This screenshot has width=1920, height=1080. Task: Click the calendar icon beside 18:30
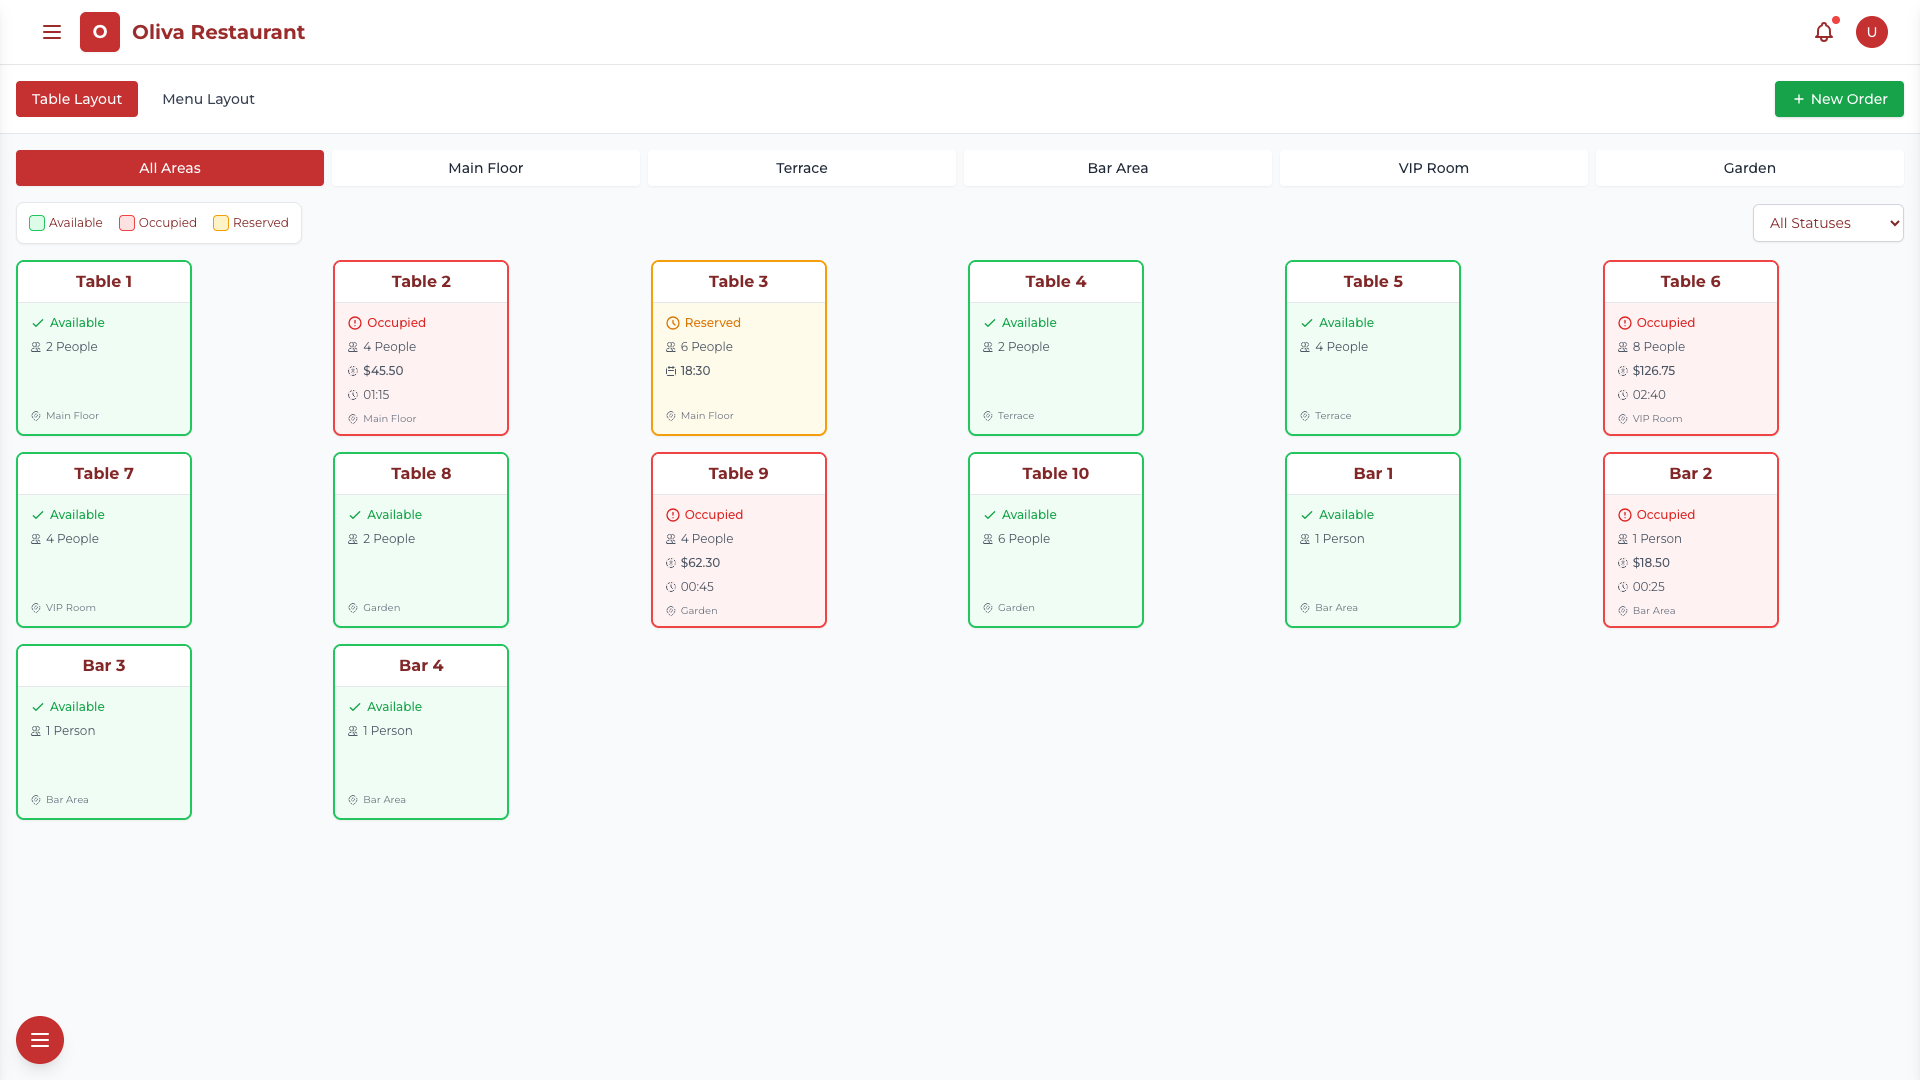tap(671, 371)
